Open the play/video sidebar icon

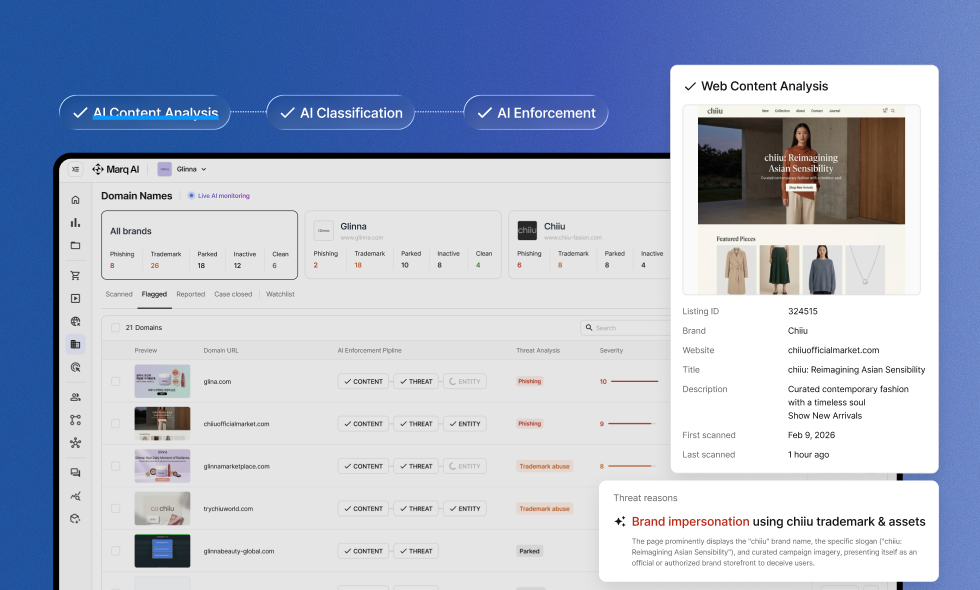click(76, 299)
